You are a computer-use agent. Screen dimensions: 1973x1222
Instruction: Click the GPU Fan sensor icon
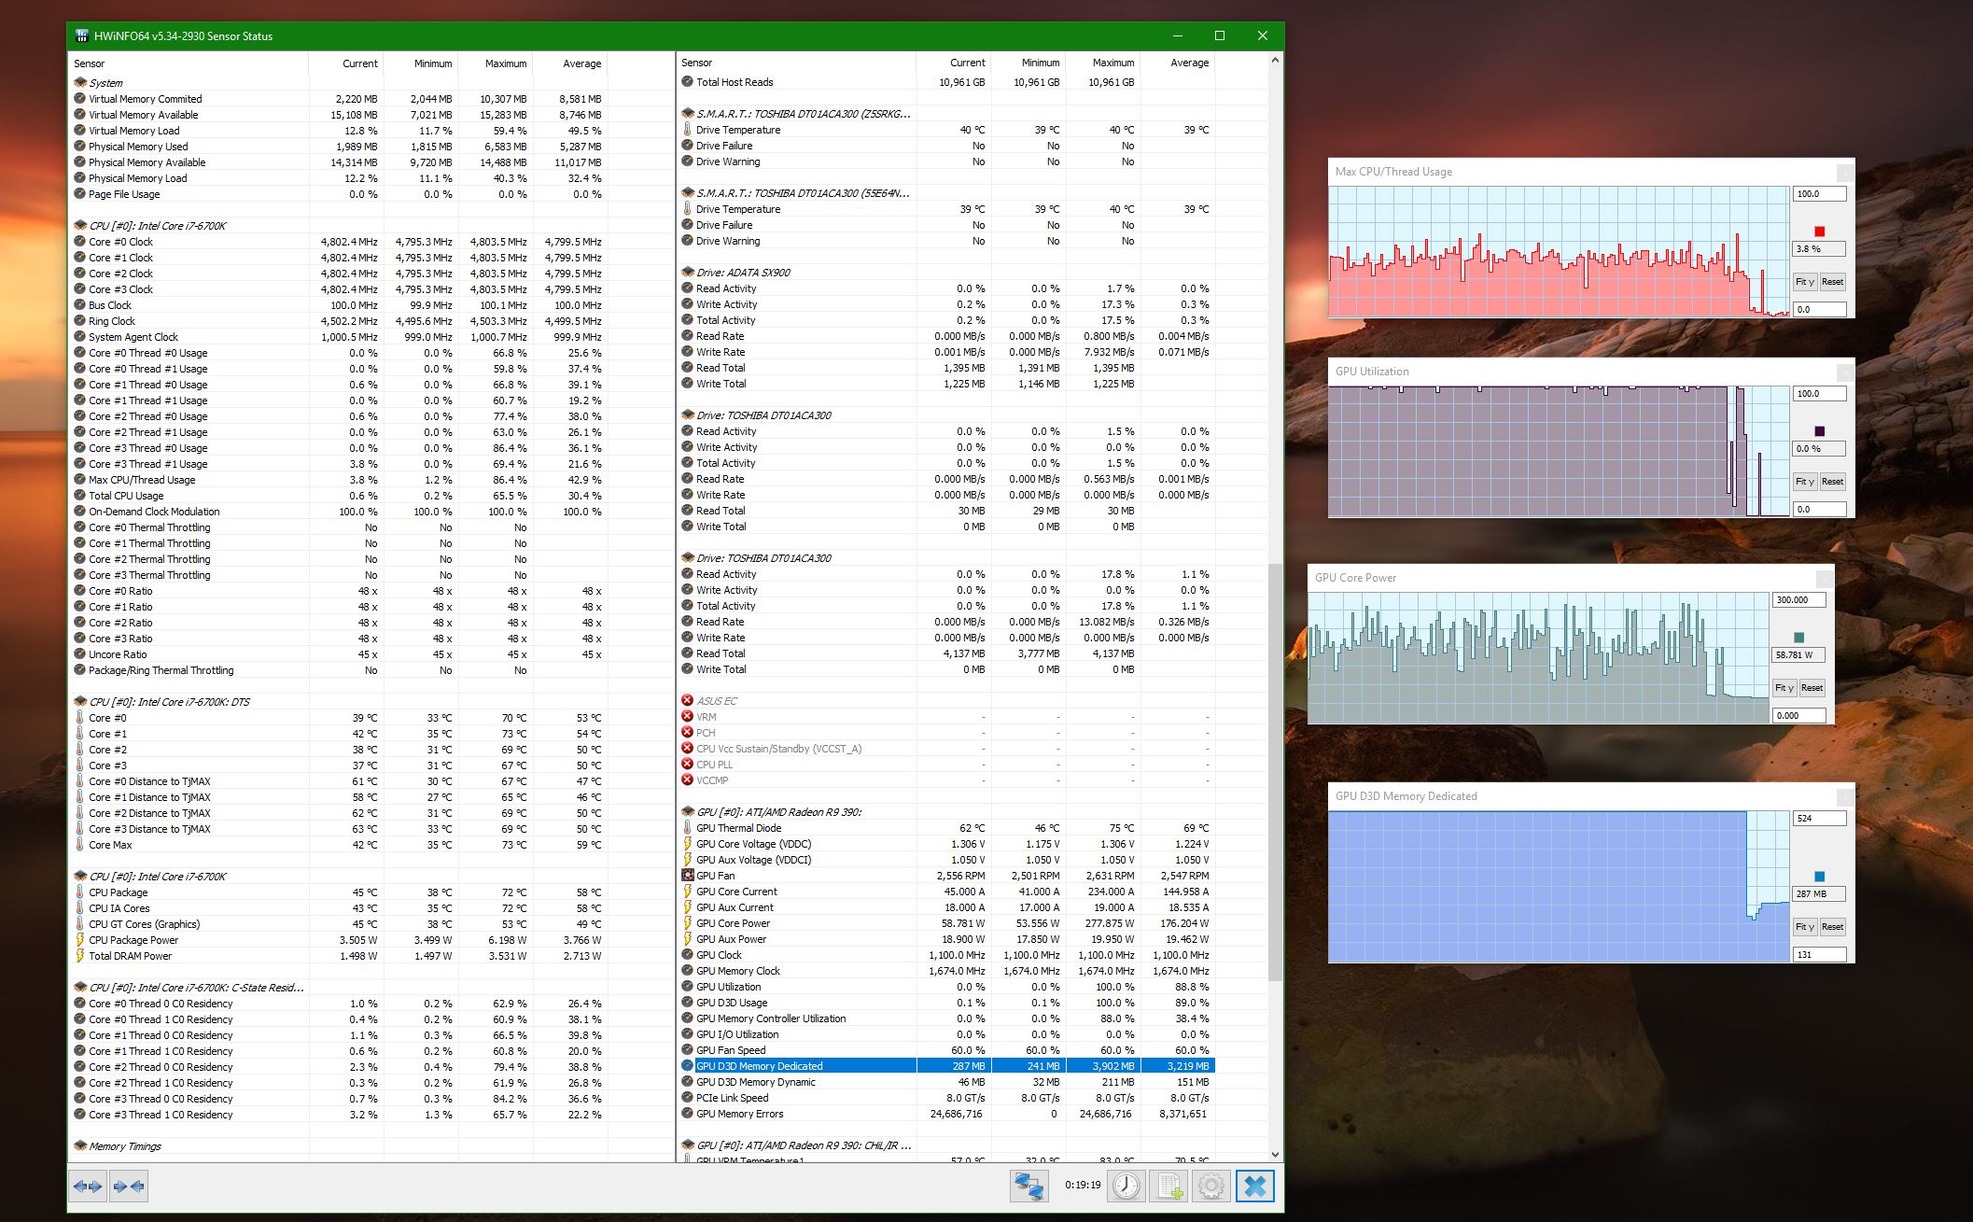(x=687, y=875)
